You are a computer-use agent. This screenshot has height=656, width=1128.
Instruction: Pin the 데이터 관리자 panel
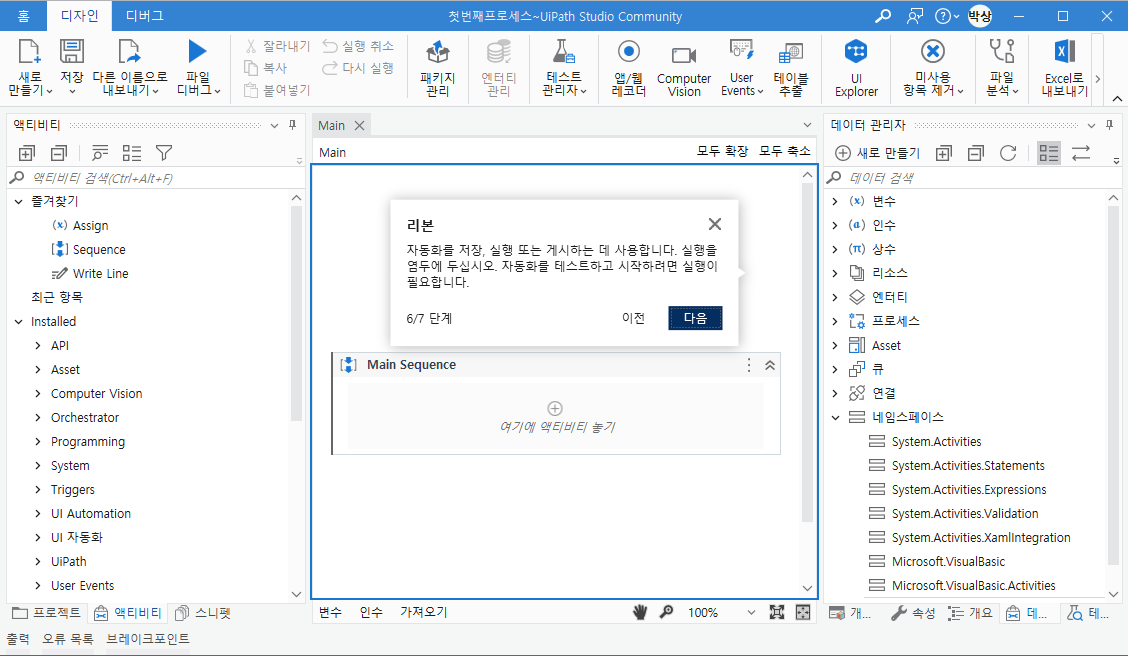click(x=1110, y=125)
